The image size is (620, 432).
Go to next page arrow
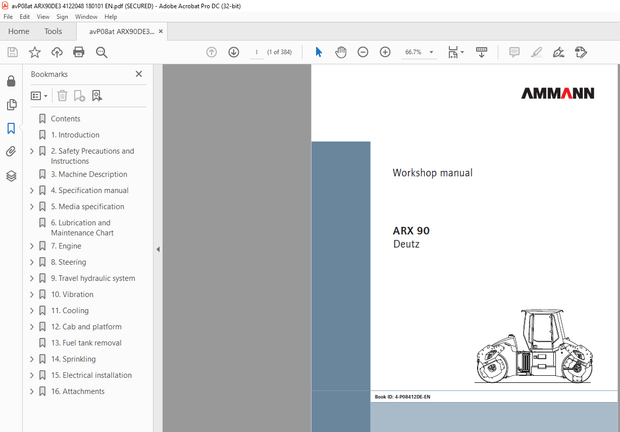(x=234, y=52)
